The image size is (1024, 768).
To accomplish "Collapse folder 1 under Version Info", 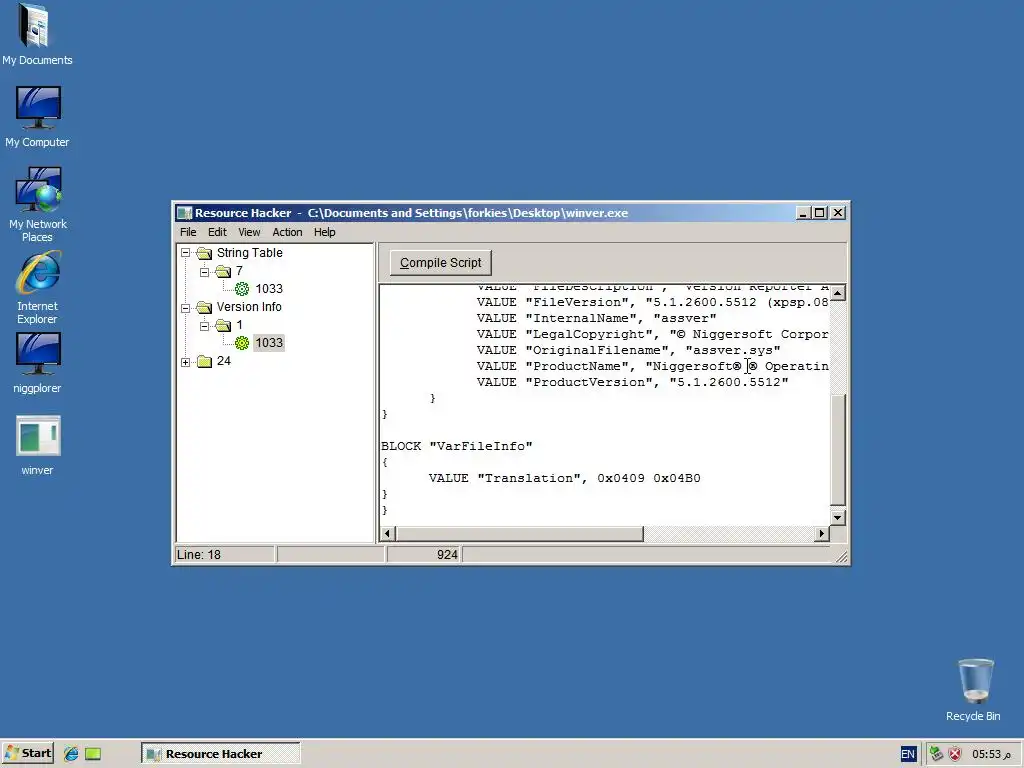I will point(204,325).
